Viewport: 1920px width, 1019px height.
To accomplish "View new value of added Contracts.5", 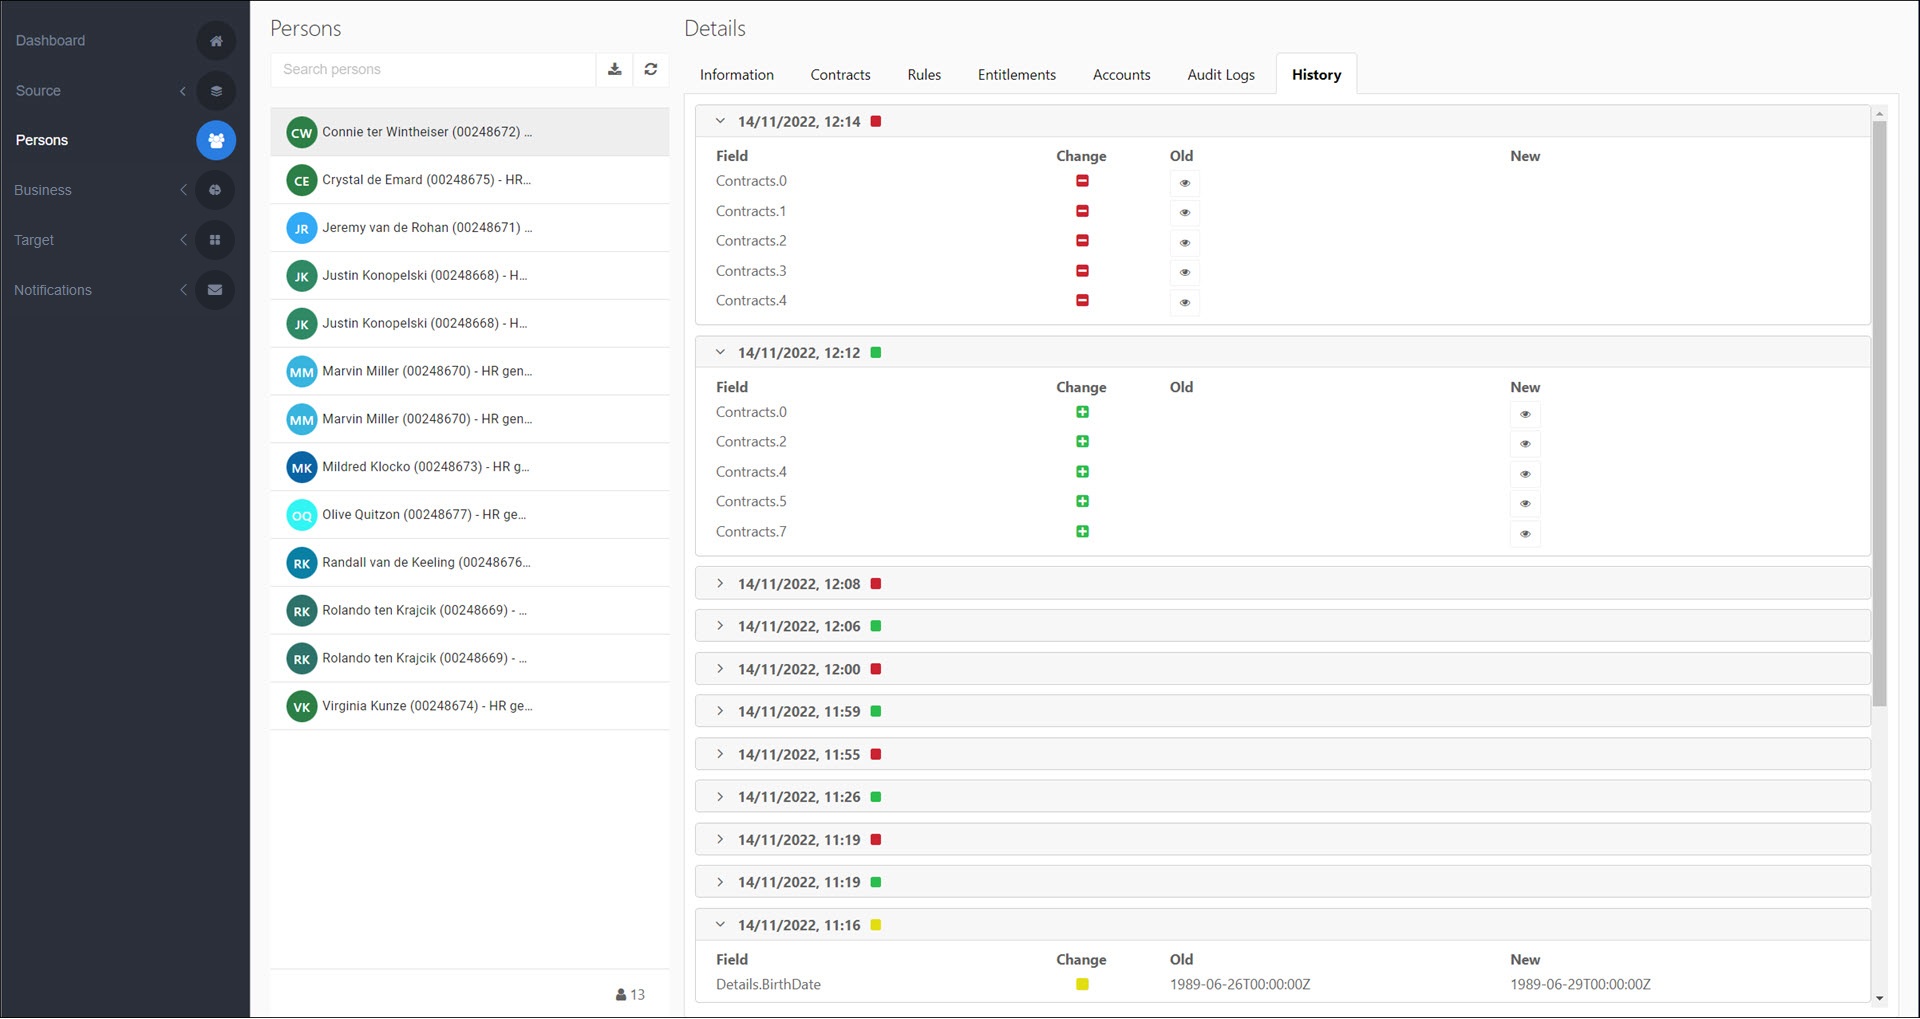I will 1525,504.
